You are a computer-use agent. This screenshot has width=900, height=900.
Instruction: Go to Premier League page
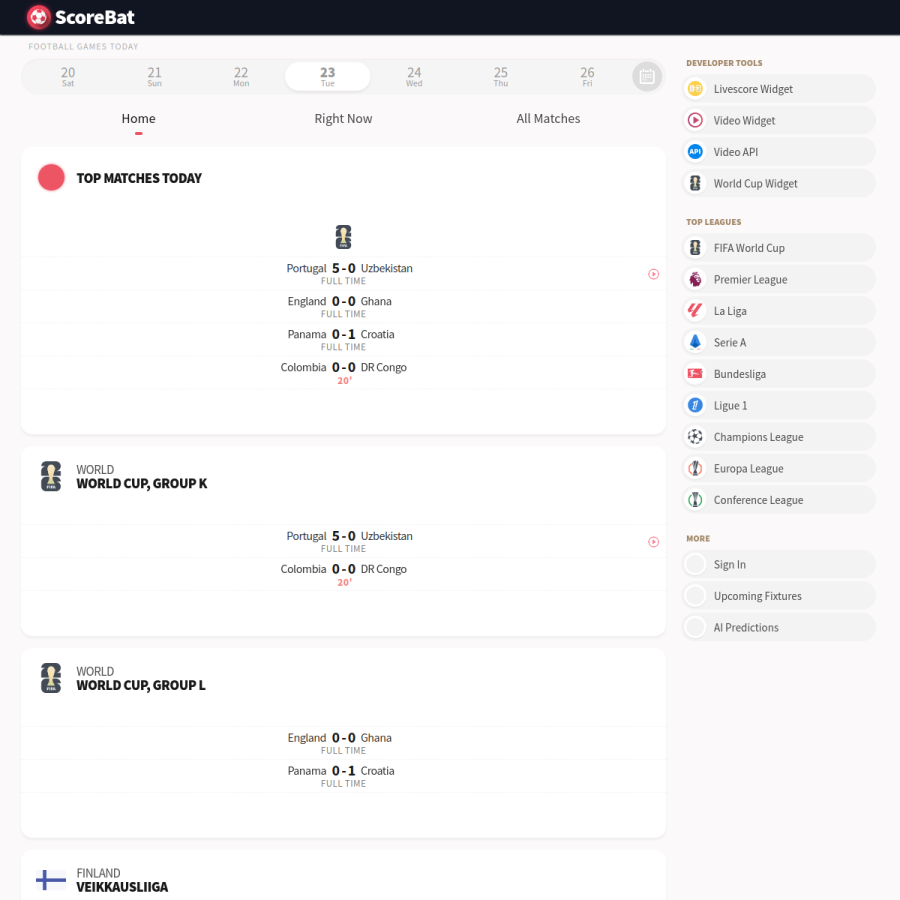779,280
